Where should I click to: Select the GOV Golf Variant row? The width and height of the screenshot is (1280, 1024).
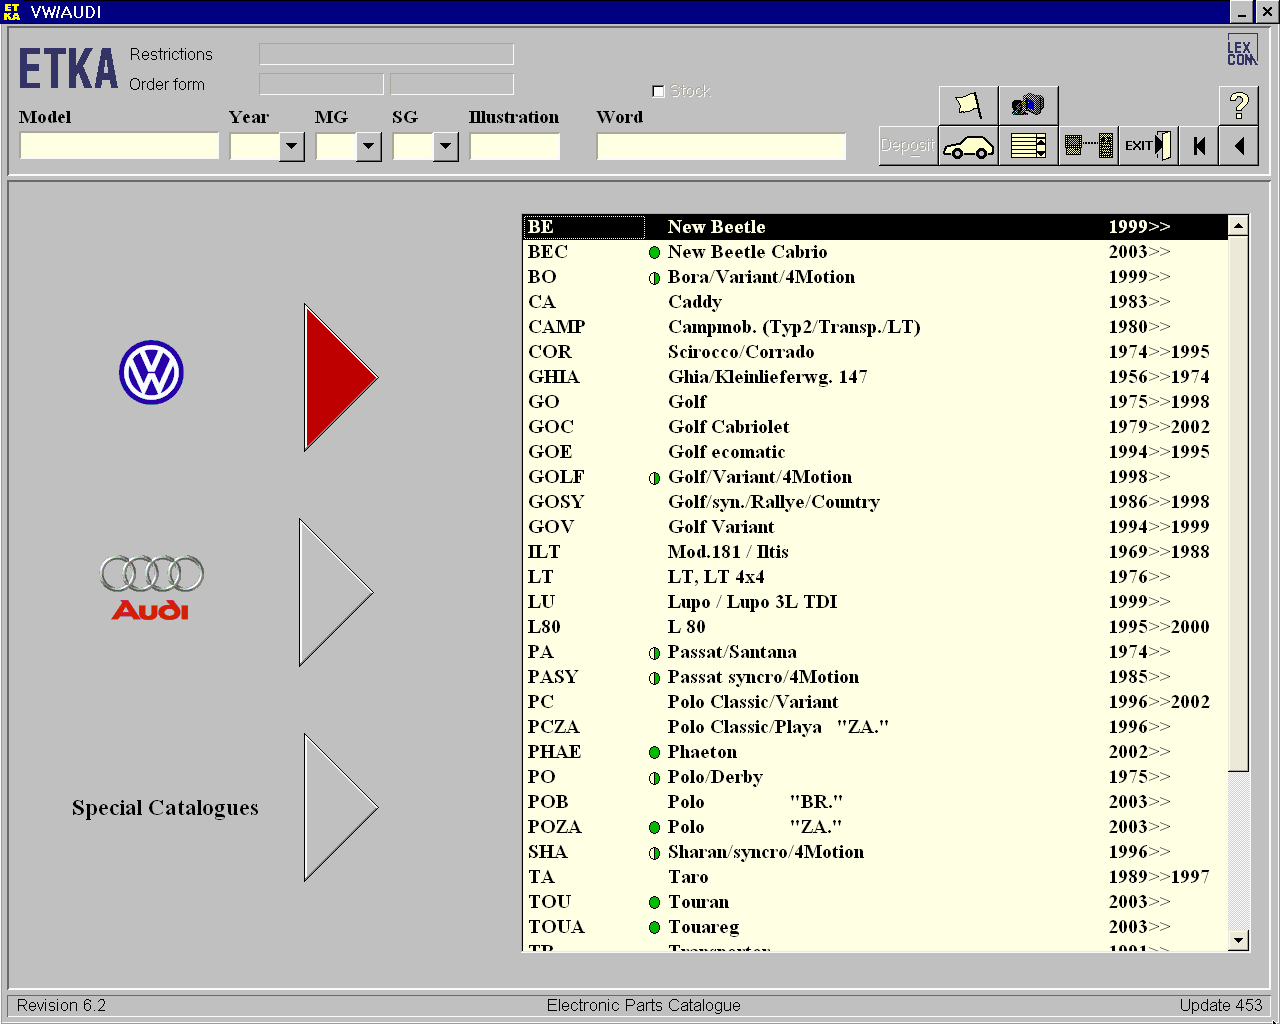(875, 527)
